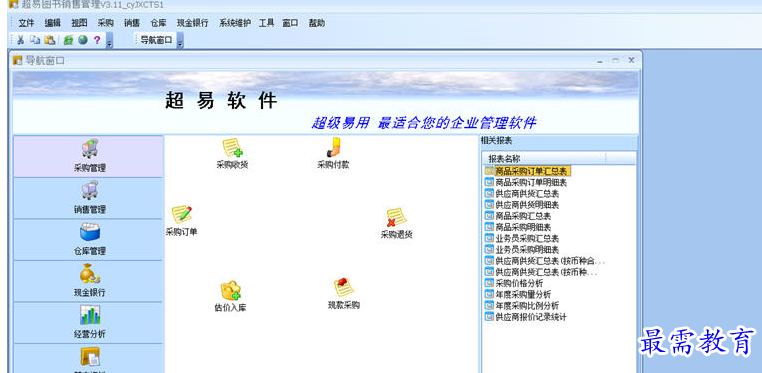Expand the first toolbar's overflow arrow
The image size is (762, 373).
pos(110,41)
